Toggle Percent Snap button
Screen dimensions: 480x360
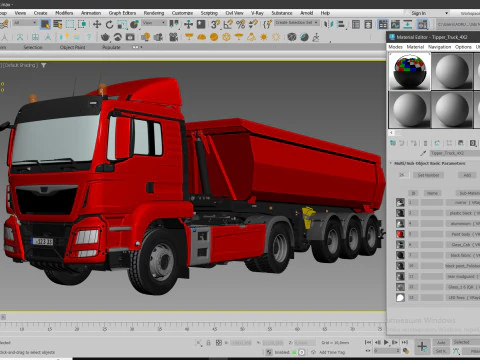[240, 24]
